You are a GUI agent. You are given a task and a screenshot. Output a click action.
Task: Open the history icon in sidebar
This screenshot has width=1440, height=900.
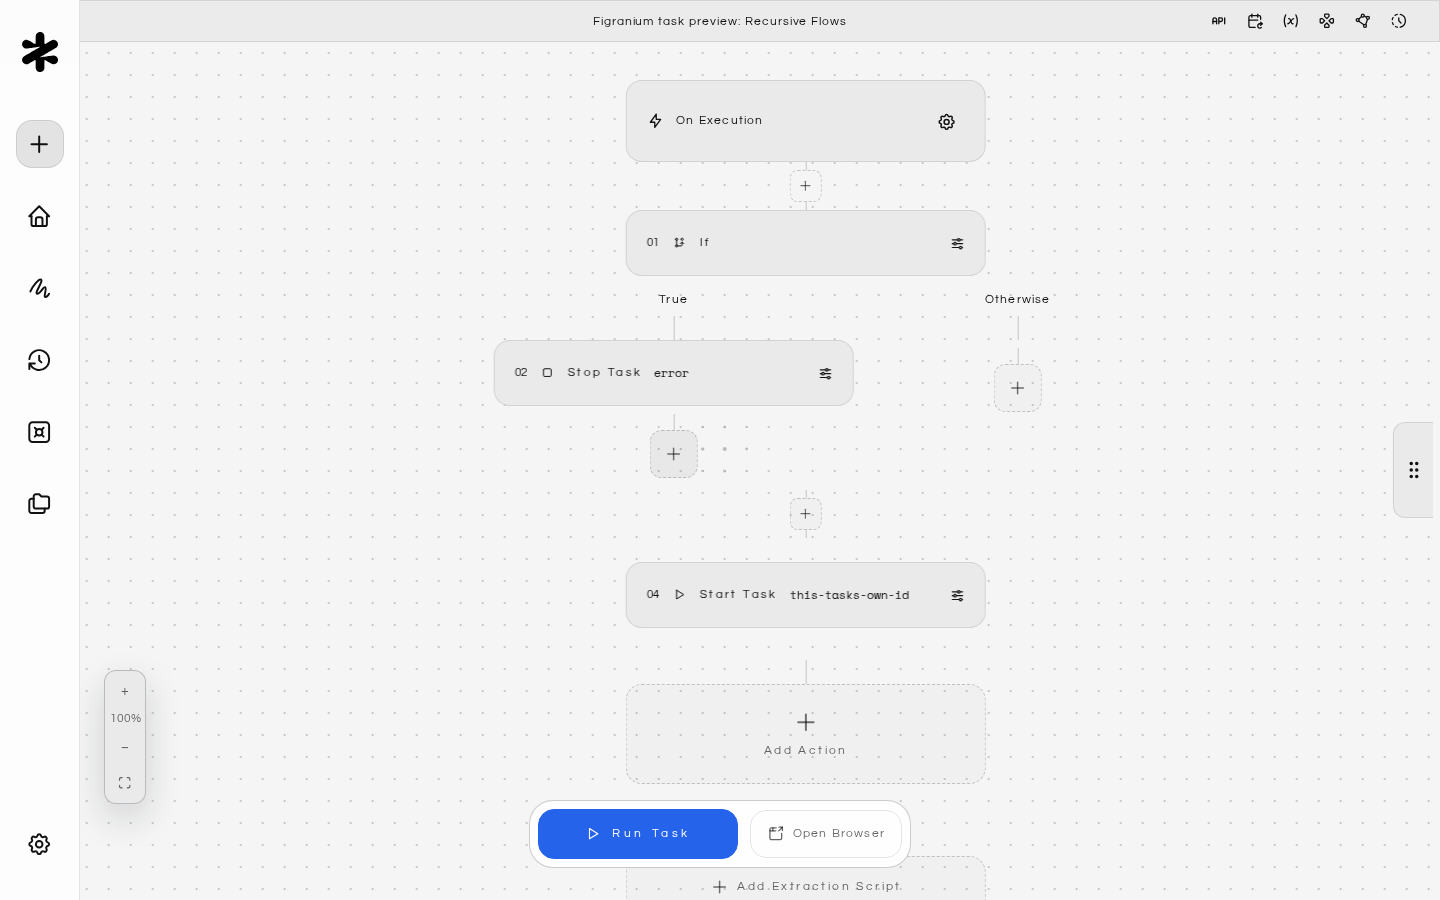click(x=39, y=360)
